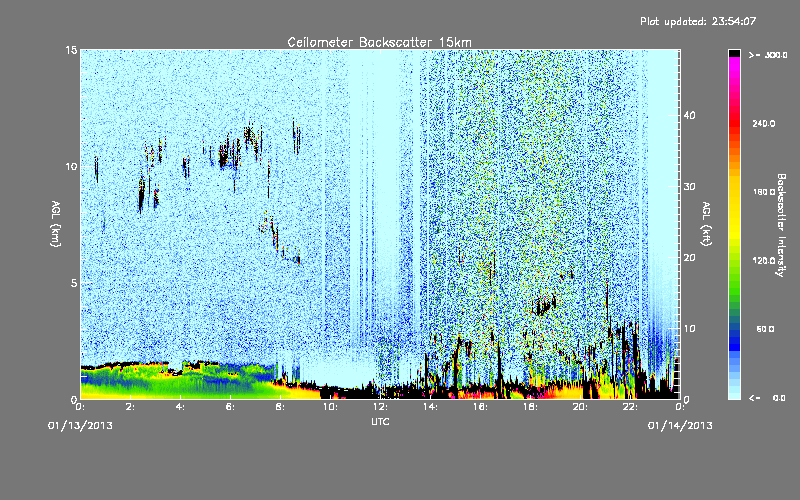Click the '10:' hour tick on time axis
This screenshot has height=500, width=800.
pos(330,407)
